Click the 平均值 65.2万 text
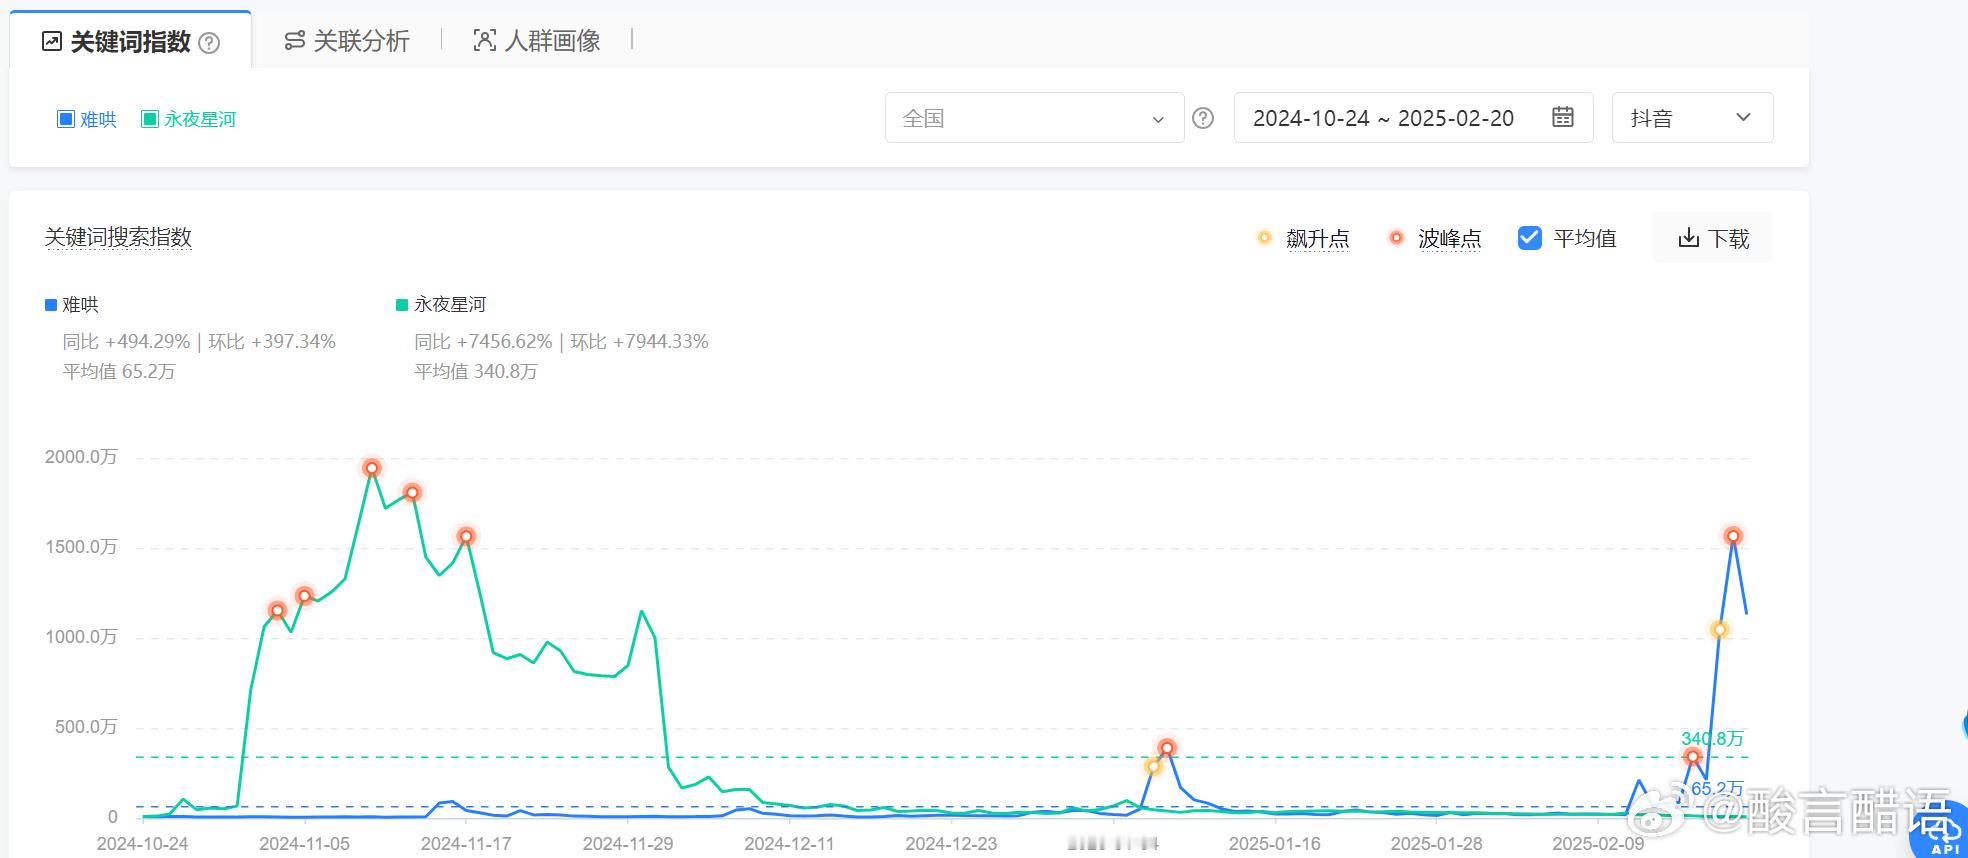 point(119,372)
